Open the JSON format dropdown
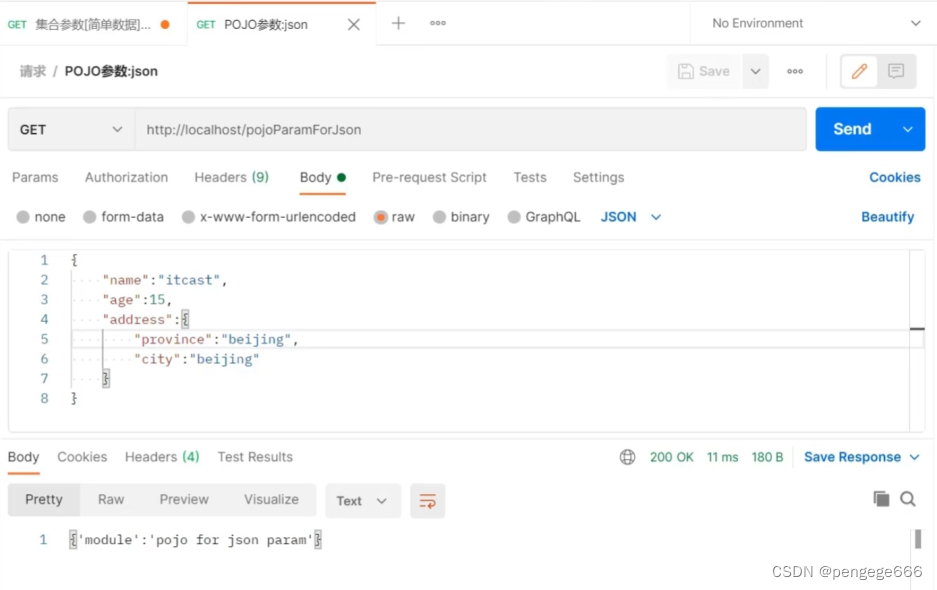The width and height of the screenshot is (937, 590). (x=631, y=217)
